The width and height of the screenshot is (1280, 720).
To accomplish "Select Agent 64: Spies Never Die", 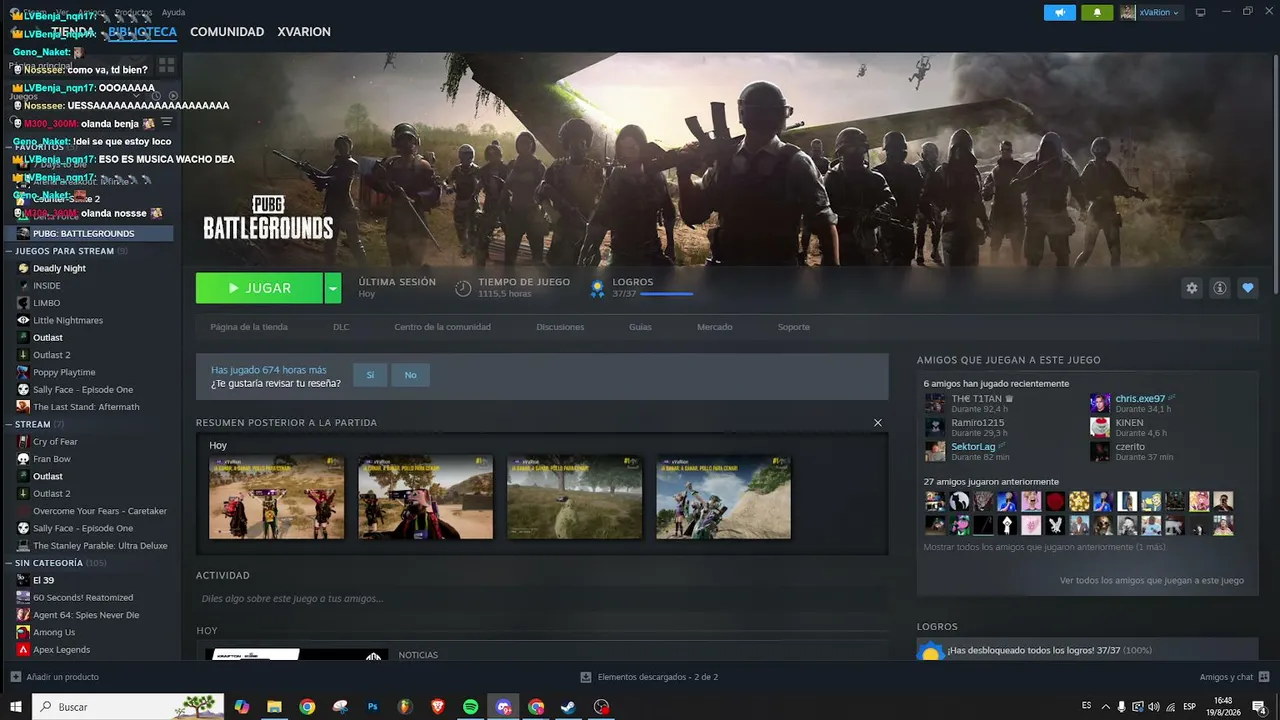I will [x=86, y=615].
